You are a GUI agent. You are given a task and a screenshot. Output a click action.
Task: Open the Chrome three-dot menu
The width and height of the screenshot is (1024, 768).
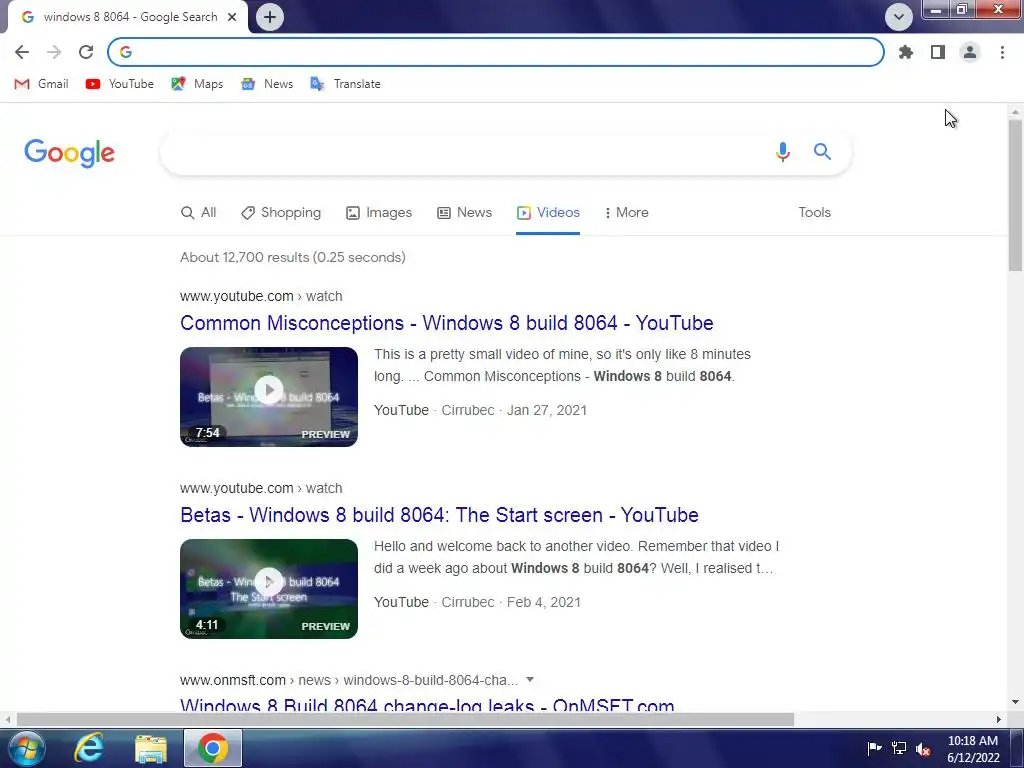pos(1002,52)
